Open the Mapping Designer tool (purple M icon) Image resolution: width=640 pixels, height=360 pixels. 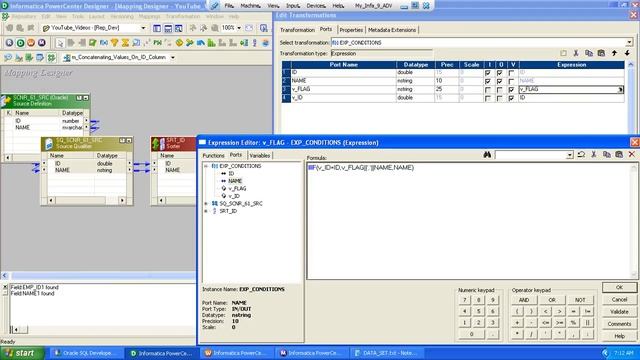(x=42, y=43)
